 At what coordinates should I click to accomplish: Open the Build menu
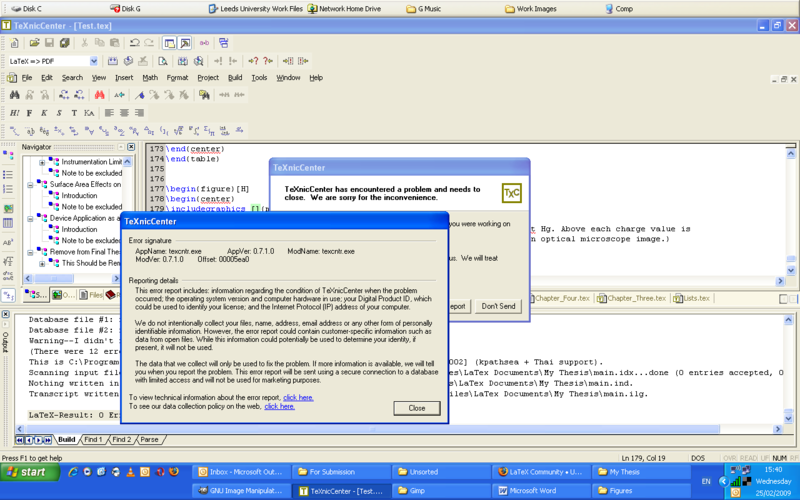[235, 78]
